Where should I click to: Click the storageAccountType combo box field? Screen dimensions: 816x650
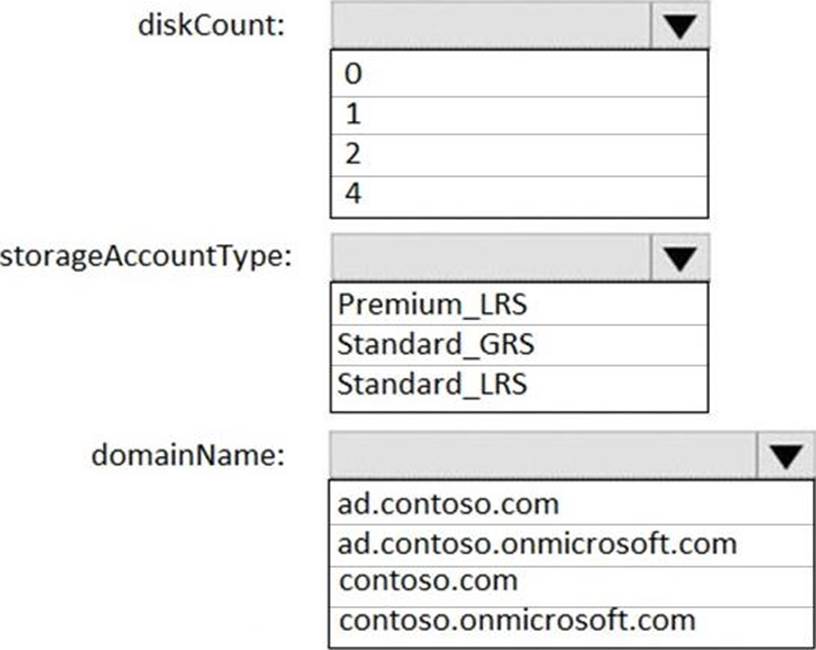490,258
